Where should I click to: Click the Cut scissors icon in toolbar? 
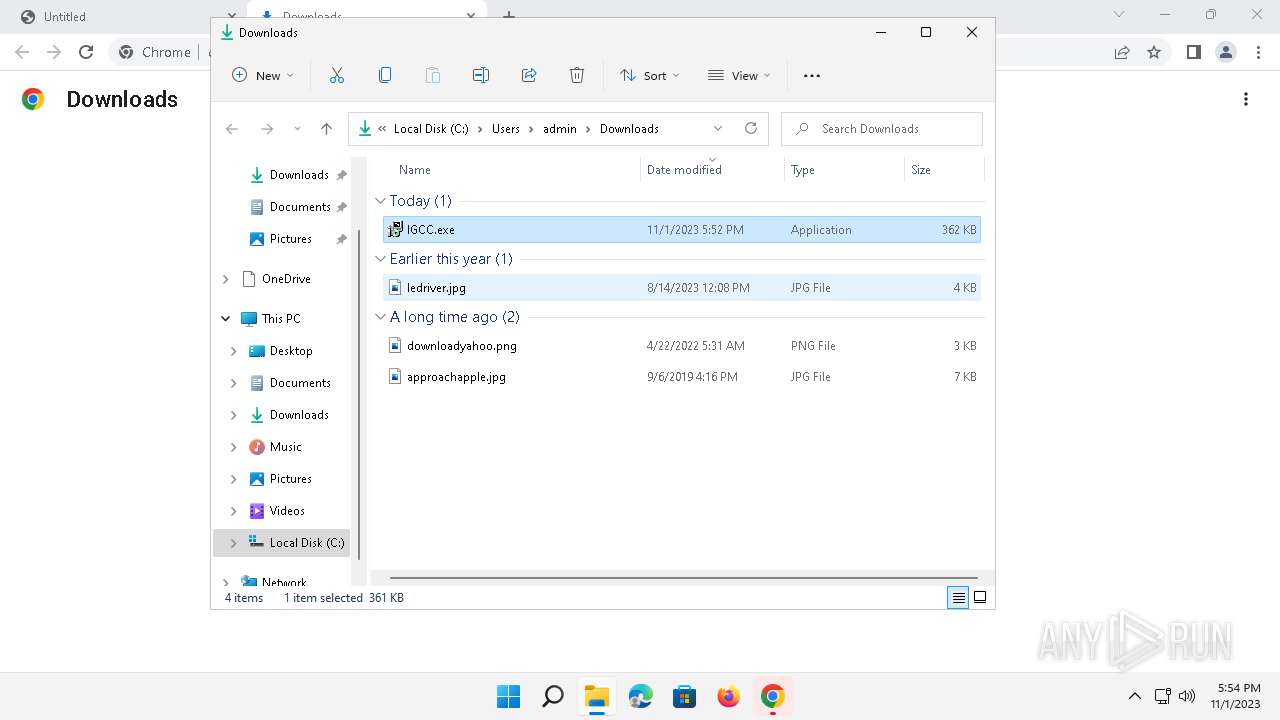(x=337, y=75)
